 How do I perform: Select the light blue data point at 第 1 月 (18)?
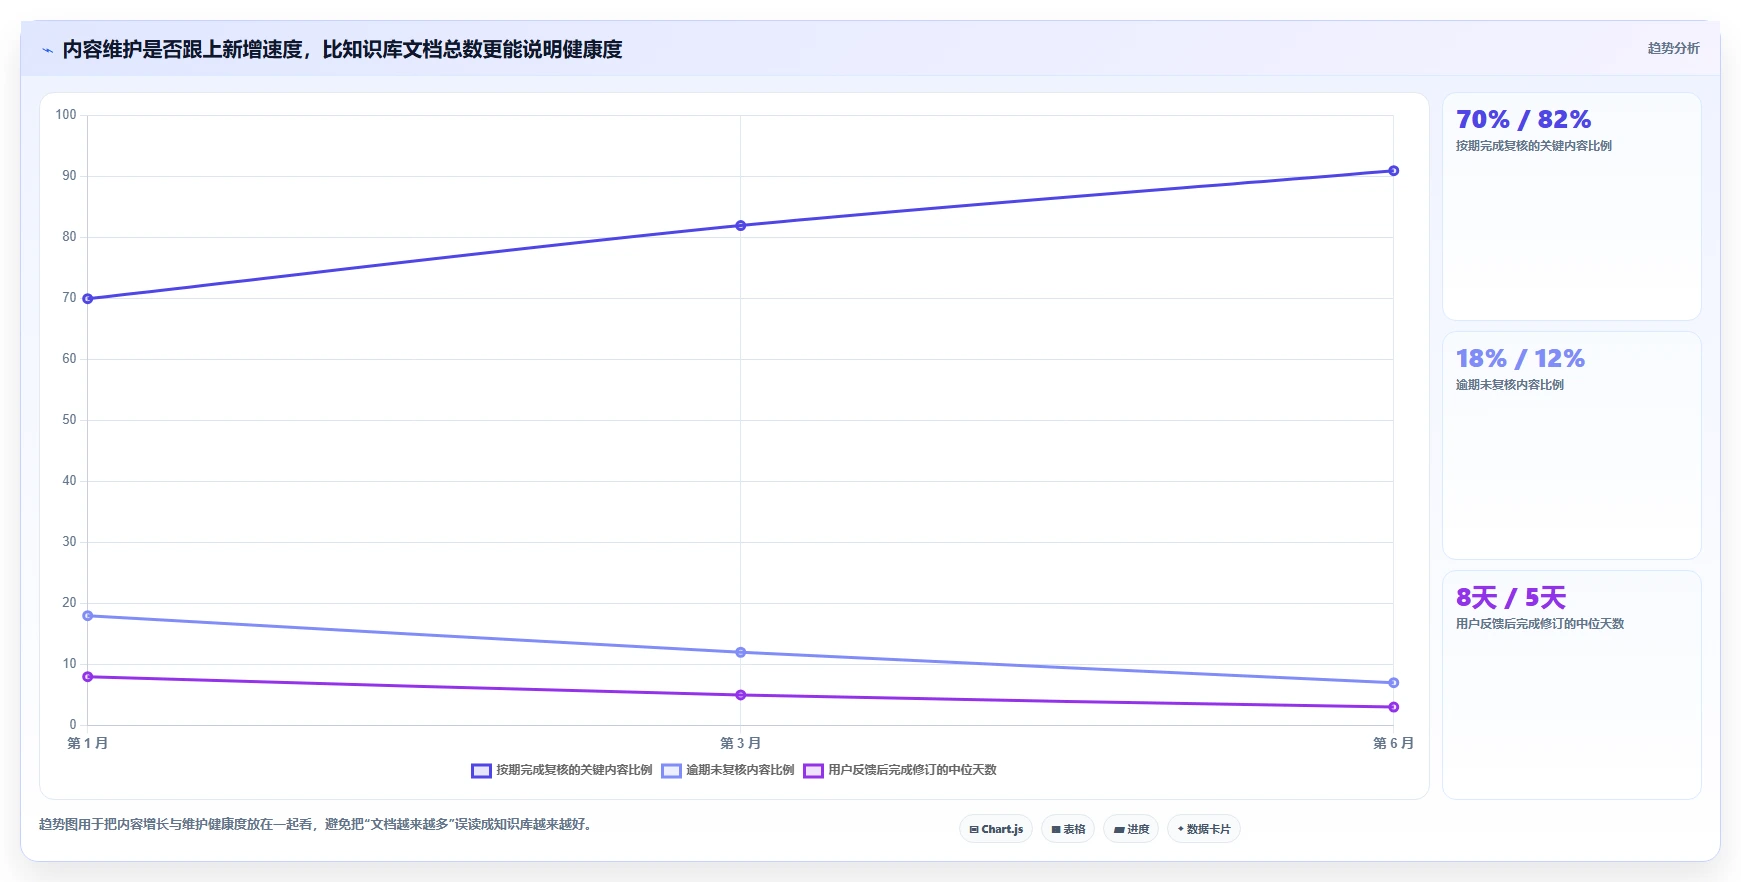(88, 616)
